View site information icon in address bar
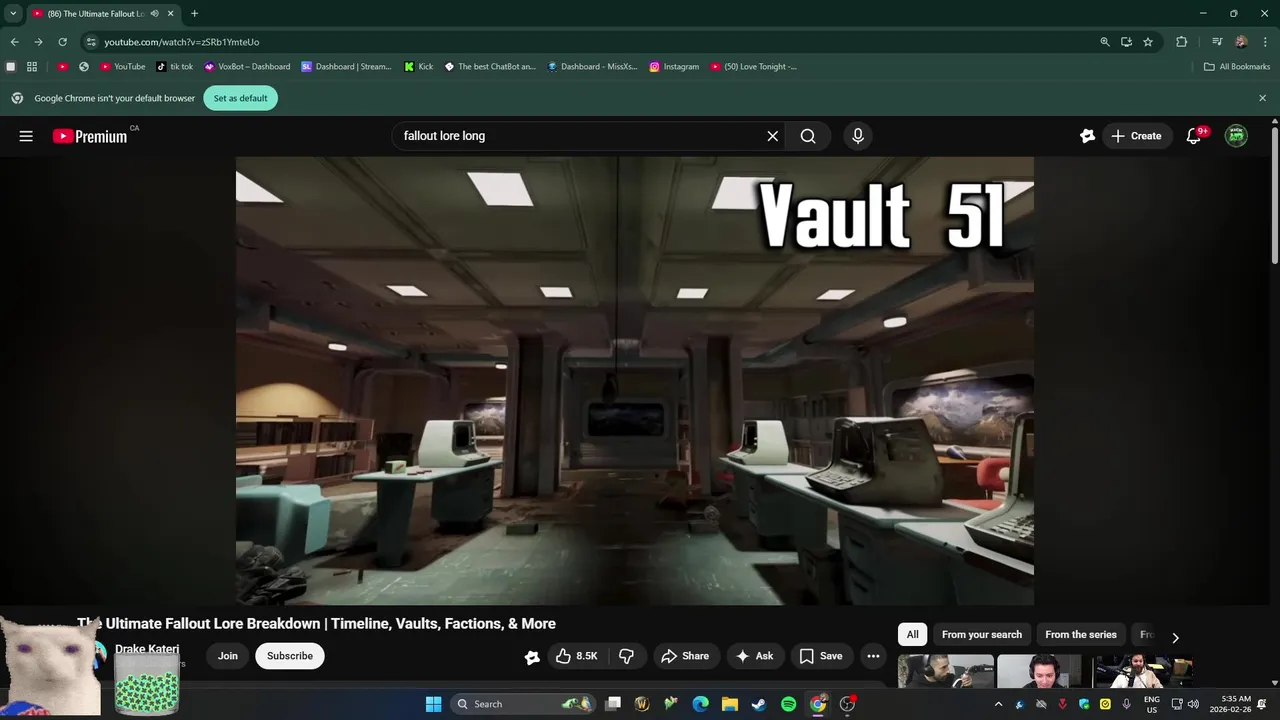Screen dimensions: 1280x720 pyautogui.click(x=91, y=42)
